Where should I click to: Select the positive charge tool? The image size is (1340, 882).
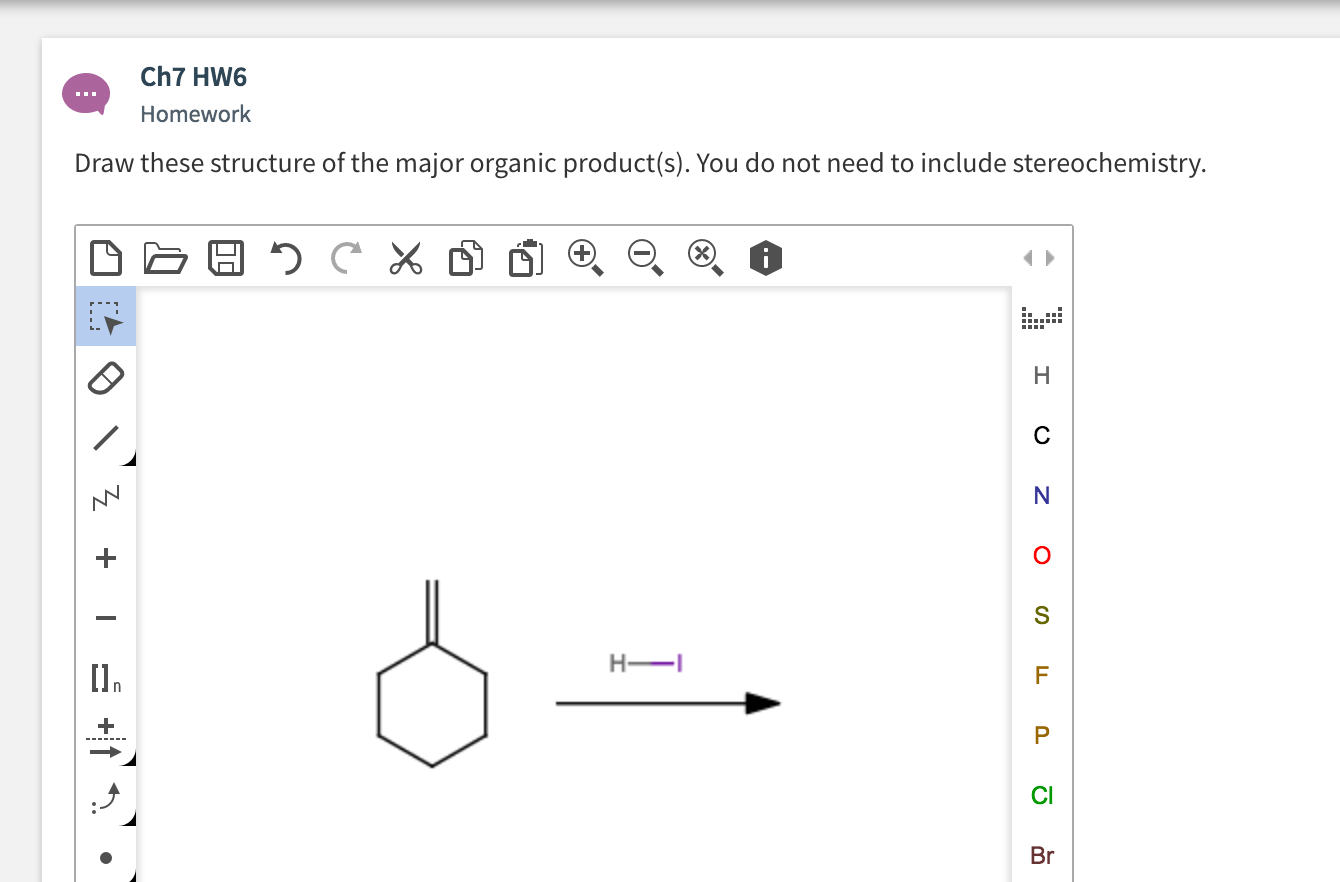[x=105, y=558]
